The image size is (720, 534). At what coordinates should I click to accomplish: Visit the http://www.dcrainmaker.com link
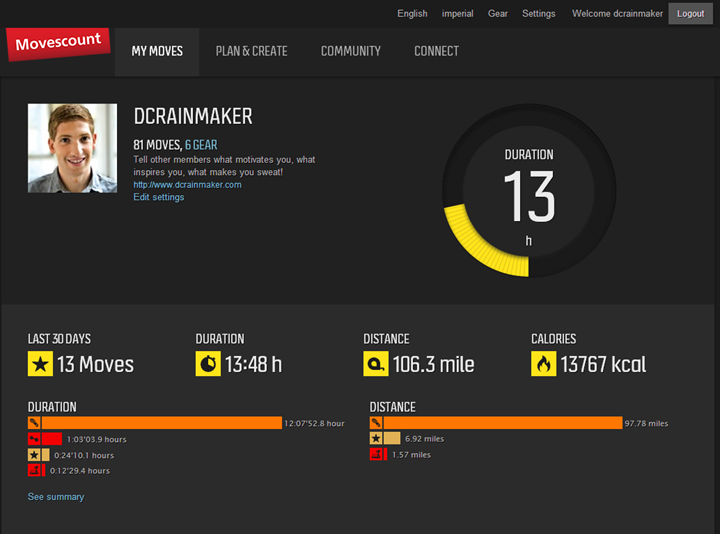tap(187, 185)
